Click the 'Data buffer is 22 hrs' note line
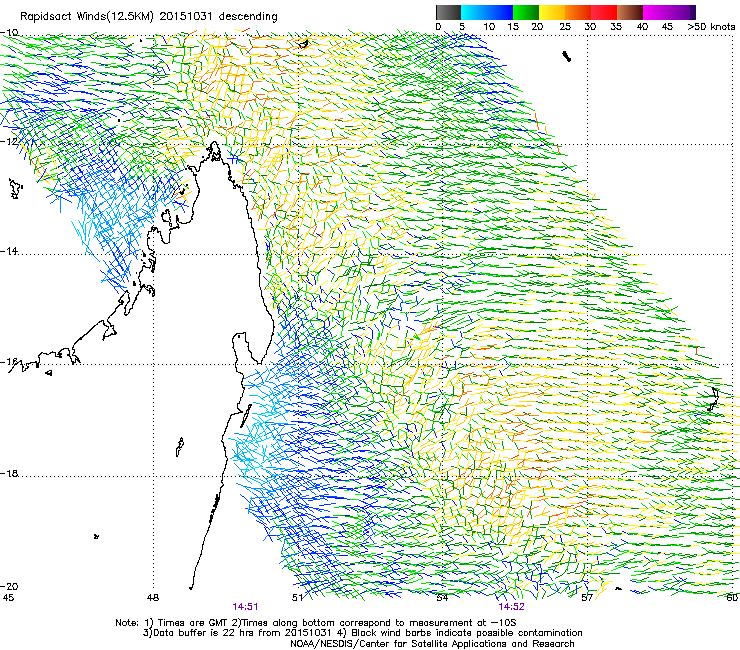The image size is (740, 650). click(362, 633)
